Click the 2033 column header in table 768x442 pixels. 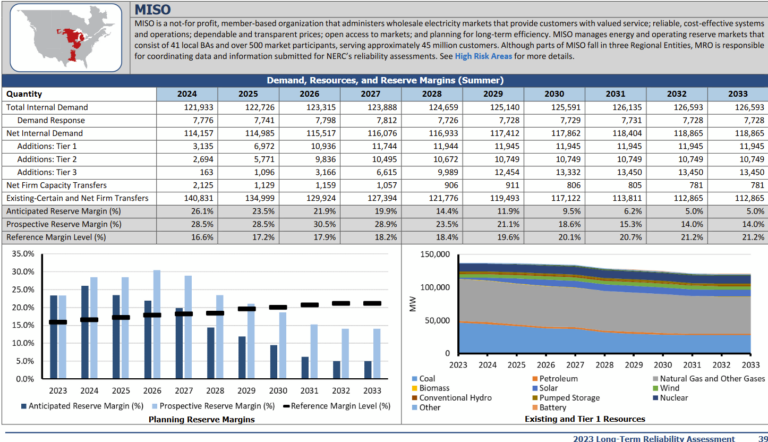pyautogui.click(x=735, y=93)
